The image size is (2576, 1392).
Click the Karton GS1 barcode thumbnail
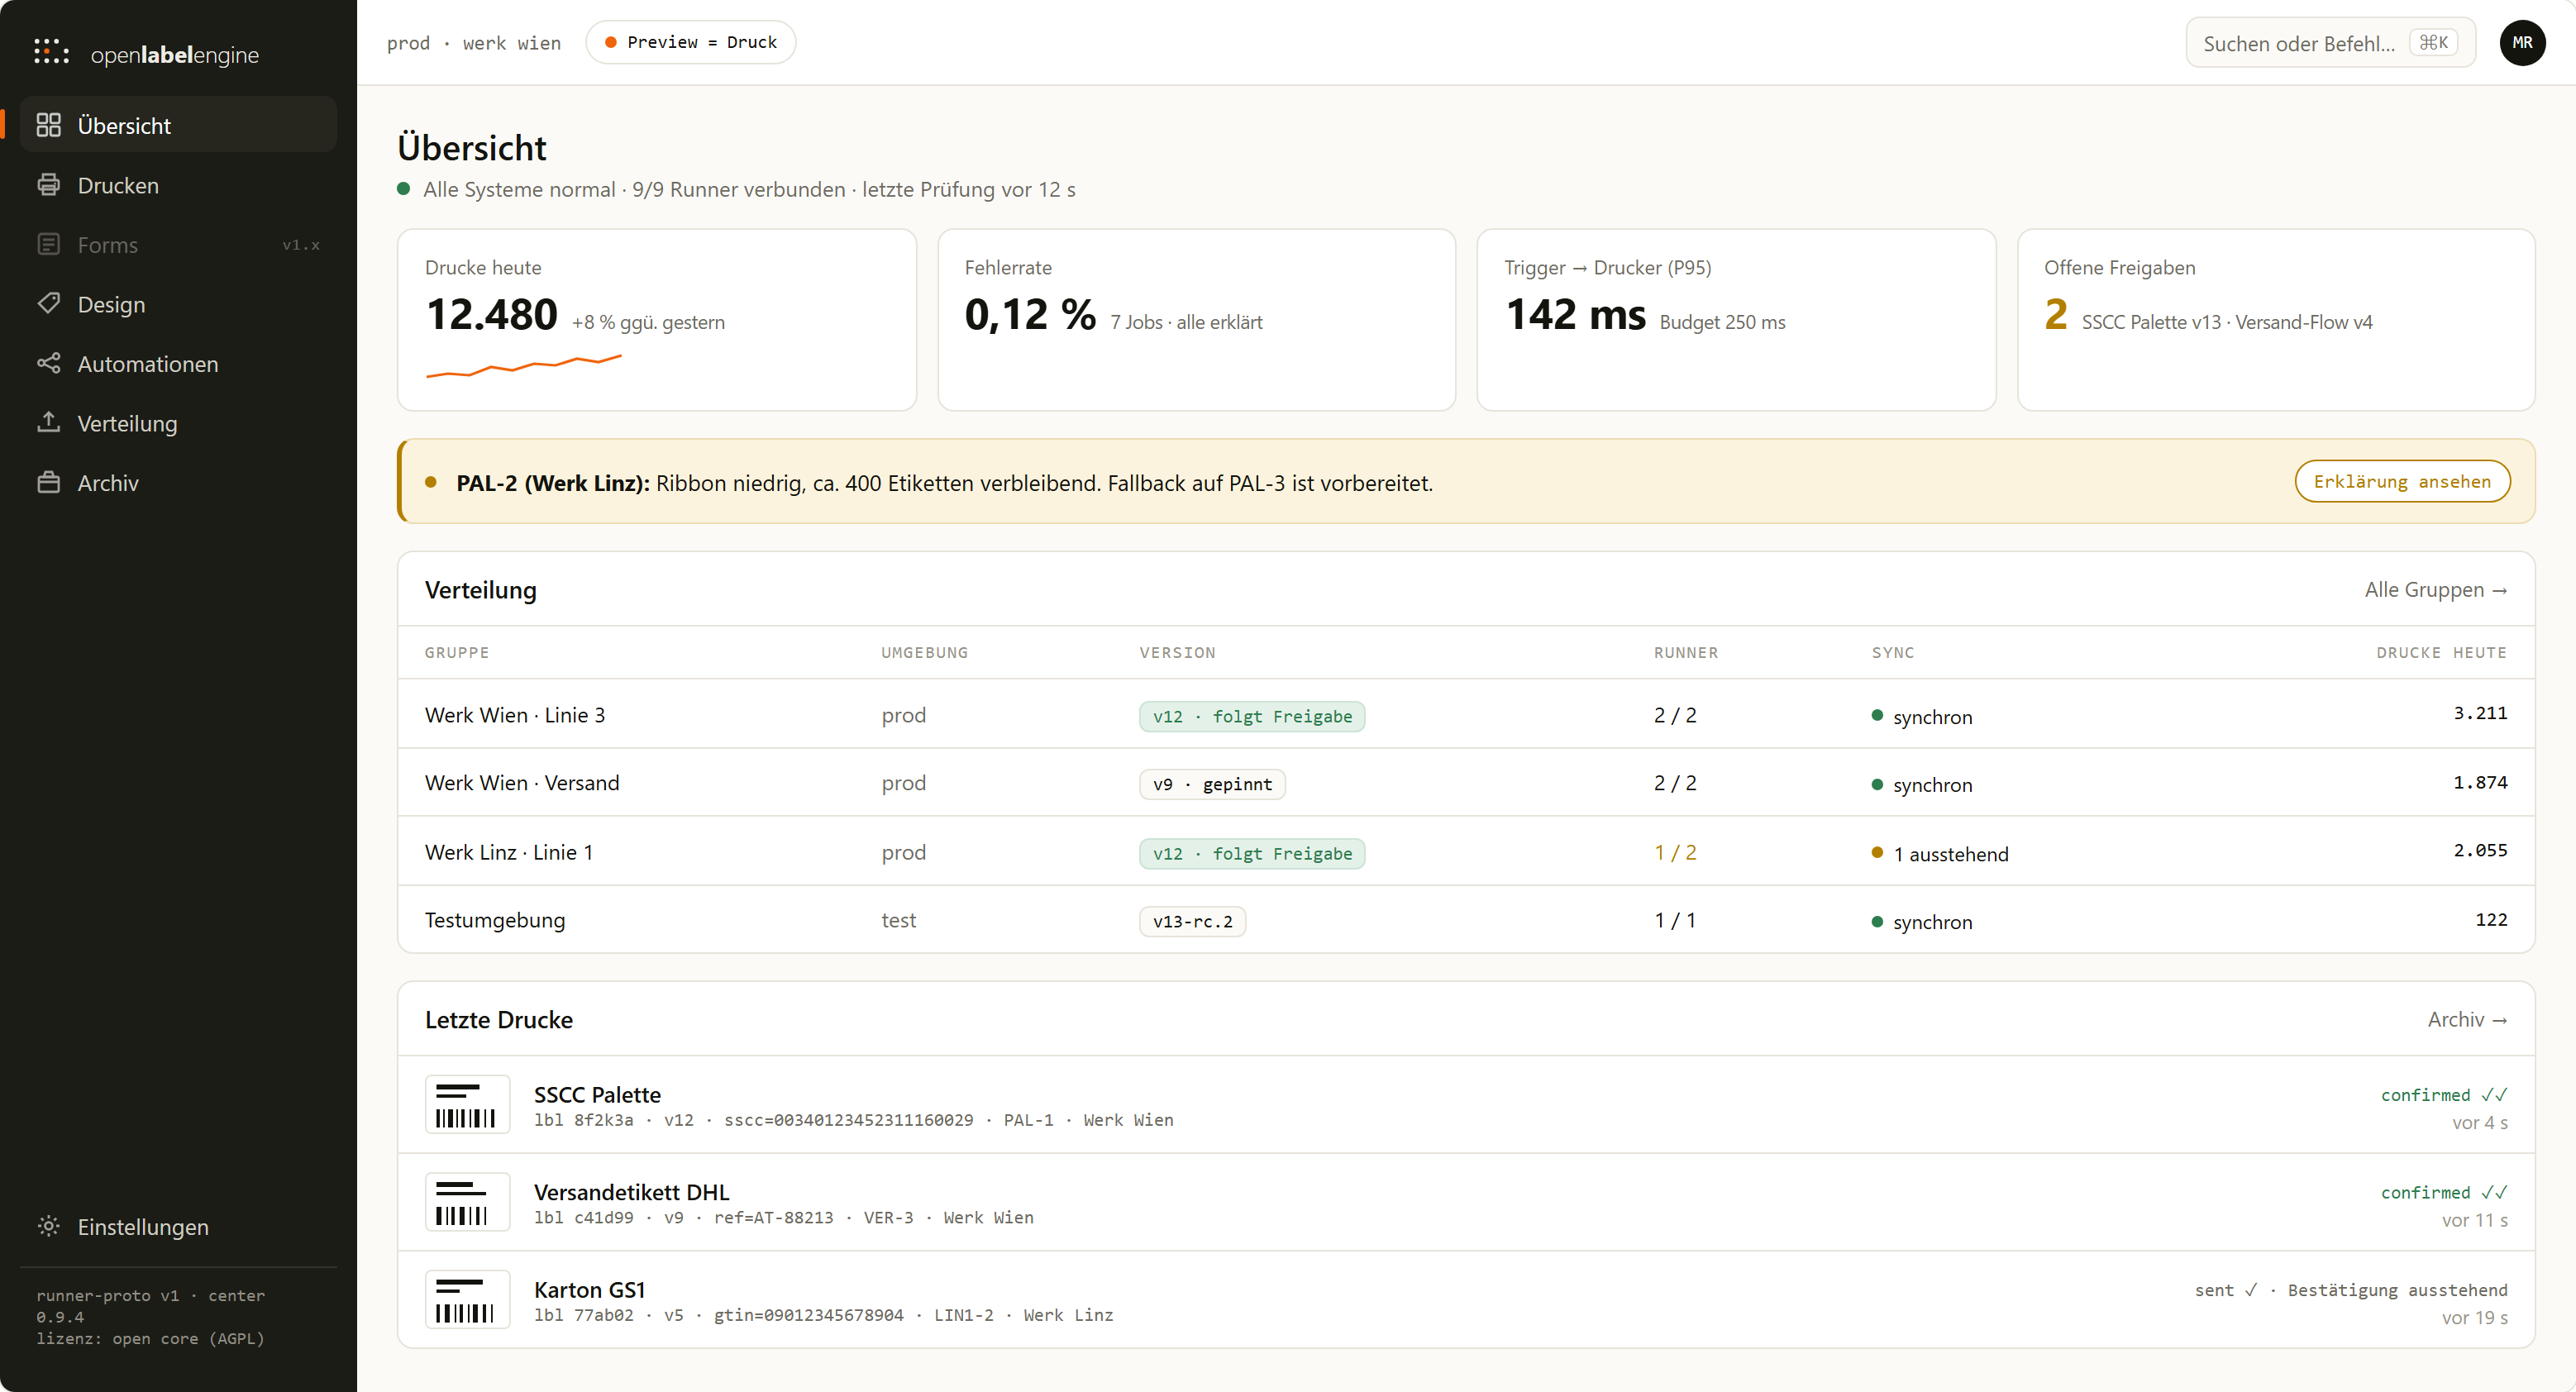pyautogui.click(x=467, y=1299)
